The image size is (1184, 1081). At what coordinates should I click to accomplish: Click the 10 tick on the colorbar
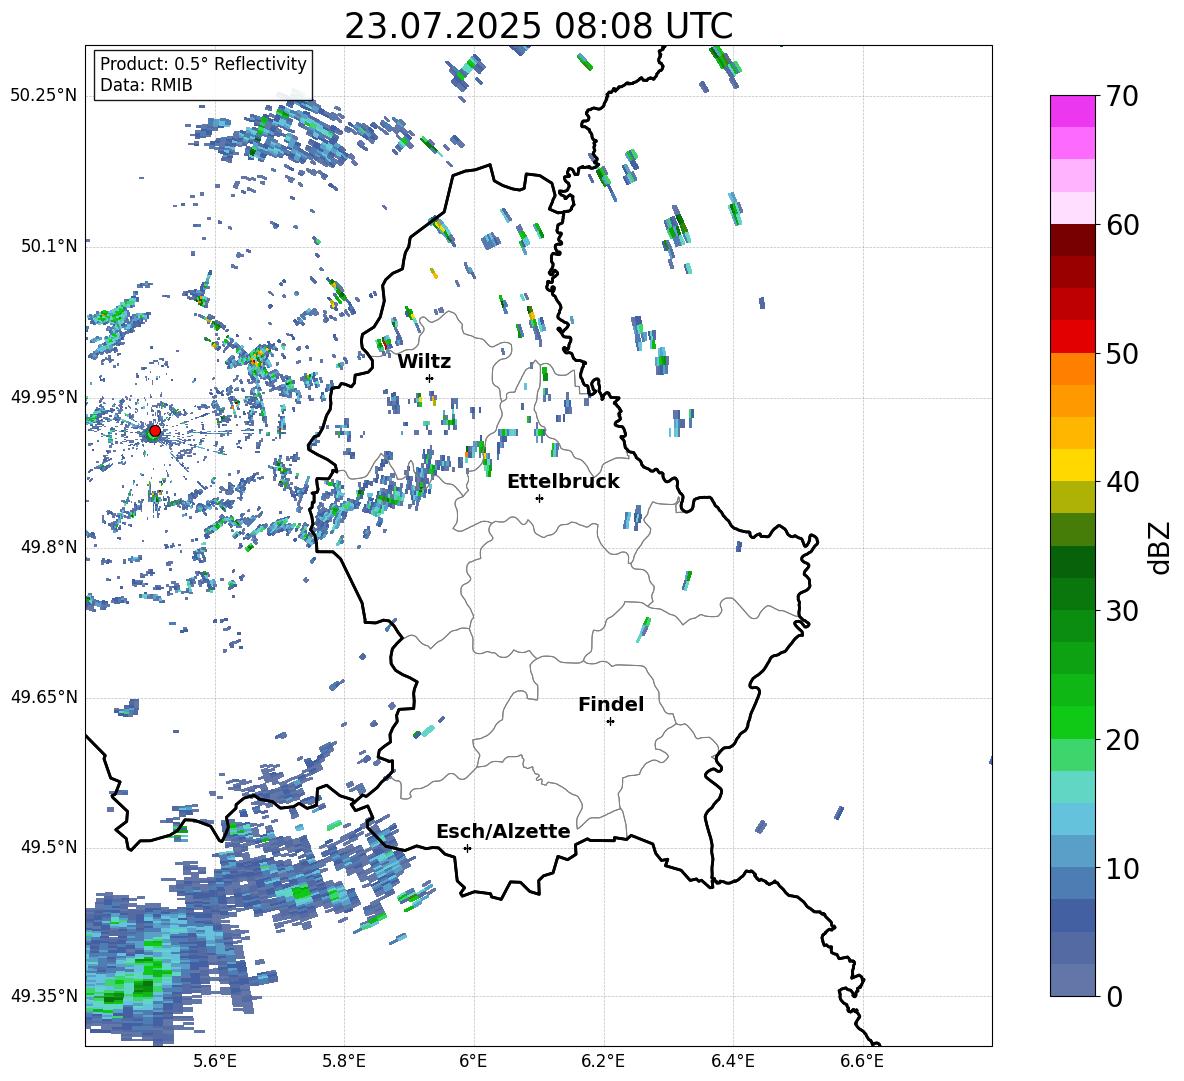1122,868
